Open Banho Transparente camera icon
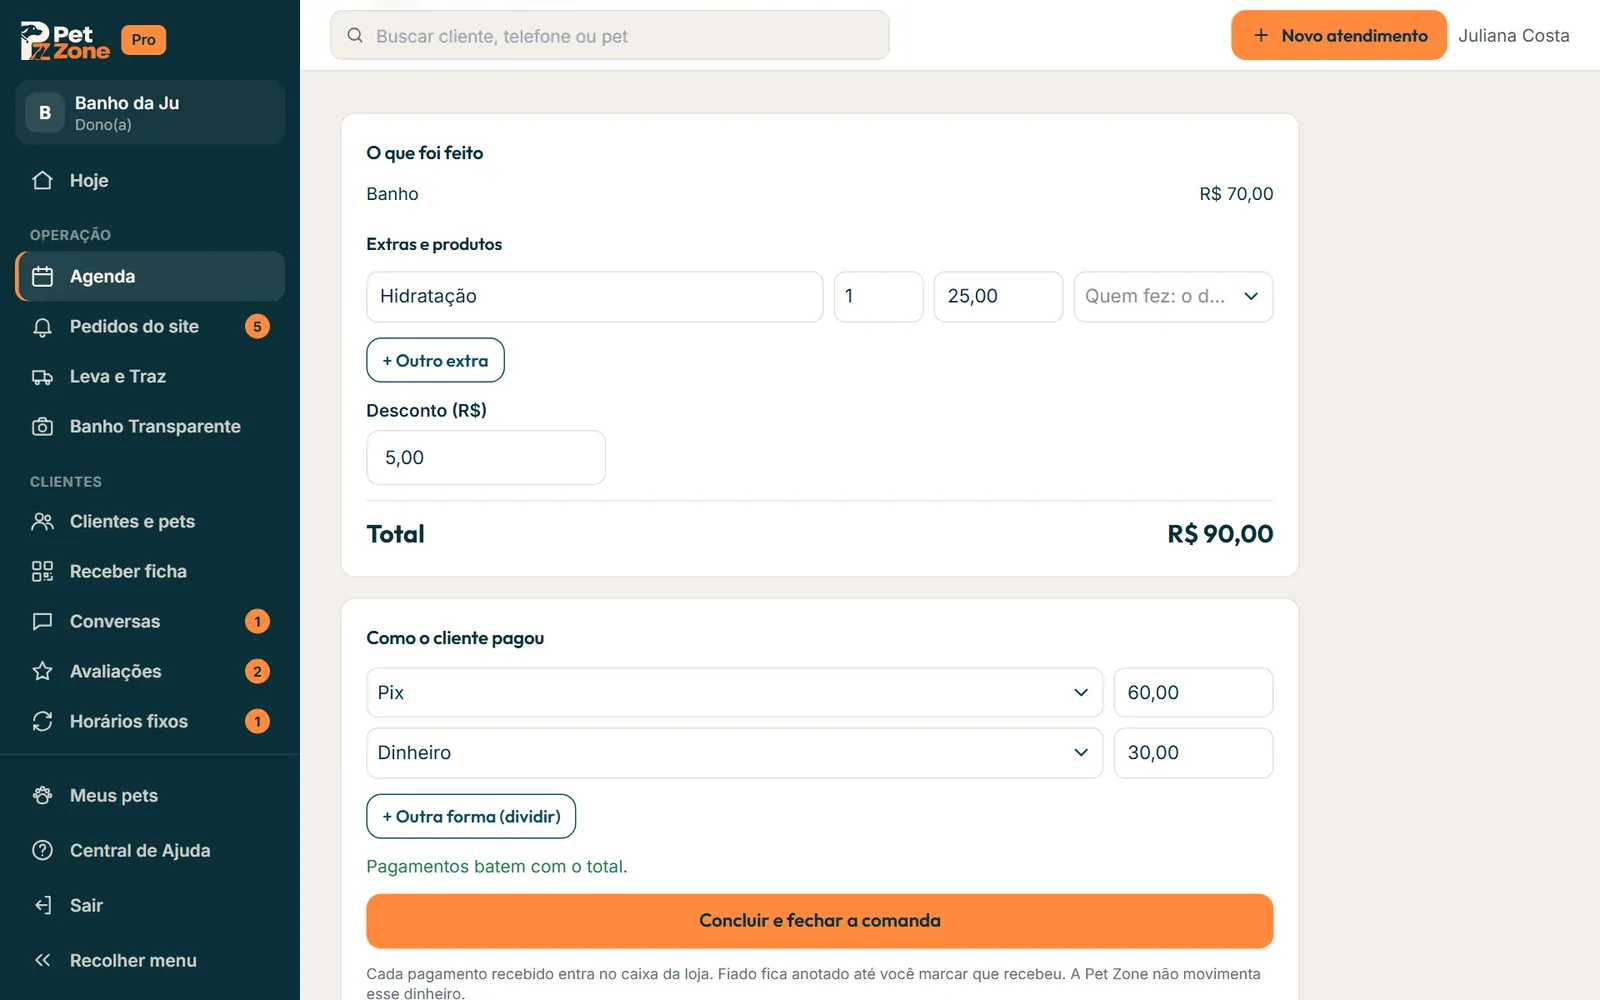Screen dimensions: 1600x1000 pos(42,427)
